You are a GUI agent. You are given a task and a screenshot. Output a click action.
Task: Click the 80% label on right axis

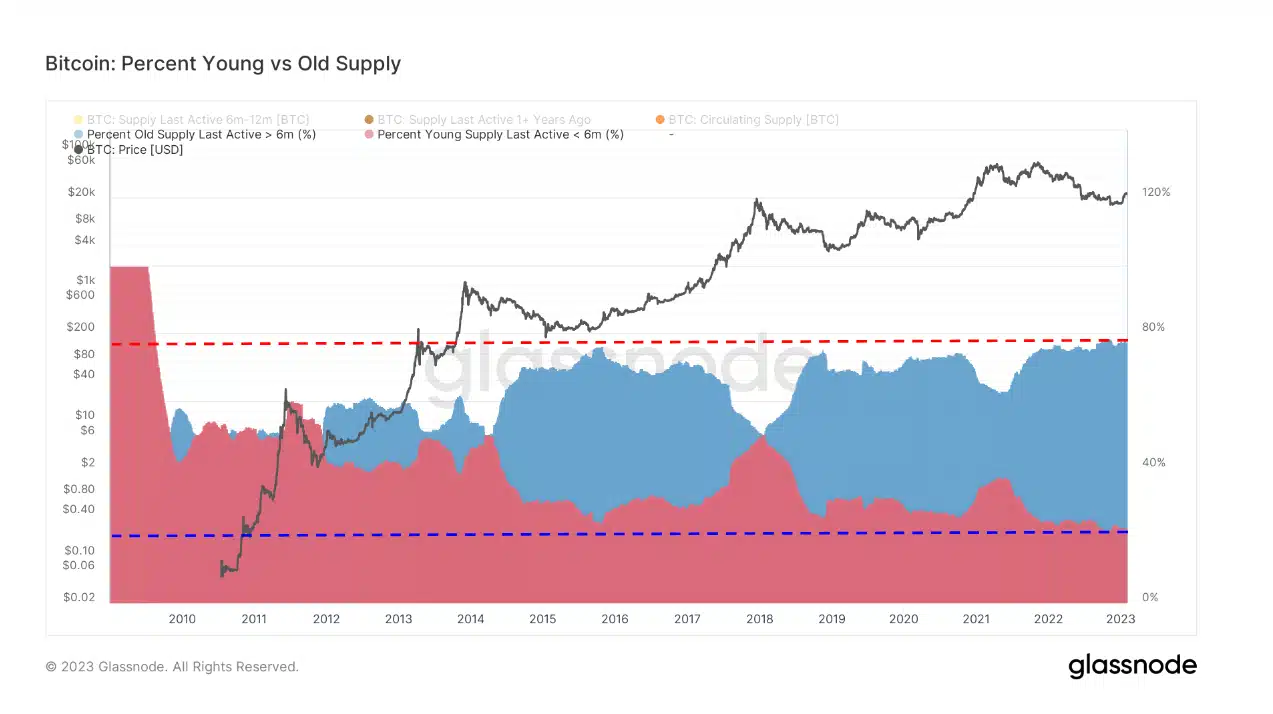point(1153,327)
